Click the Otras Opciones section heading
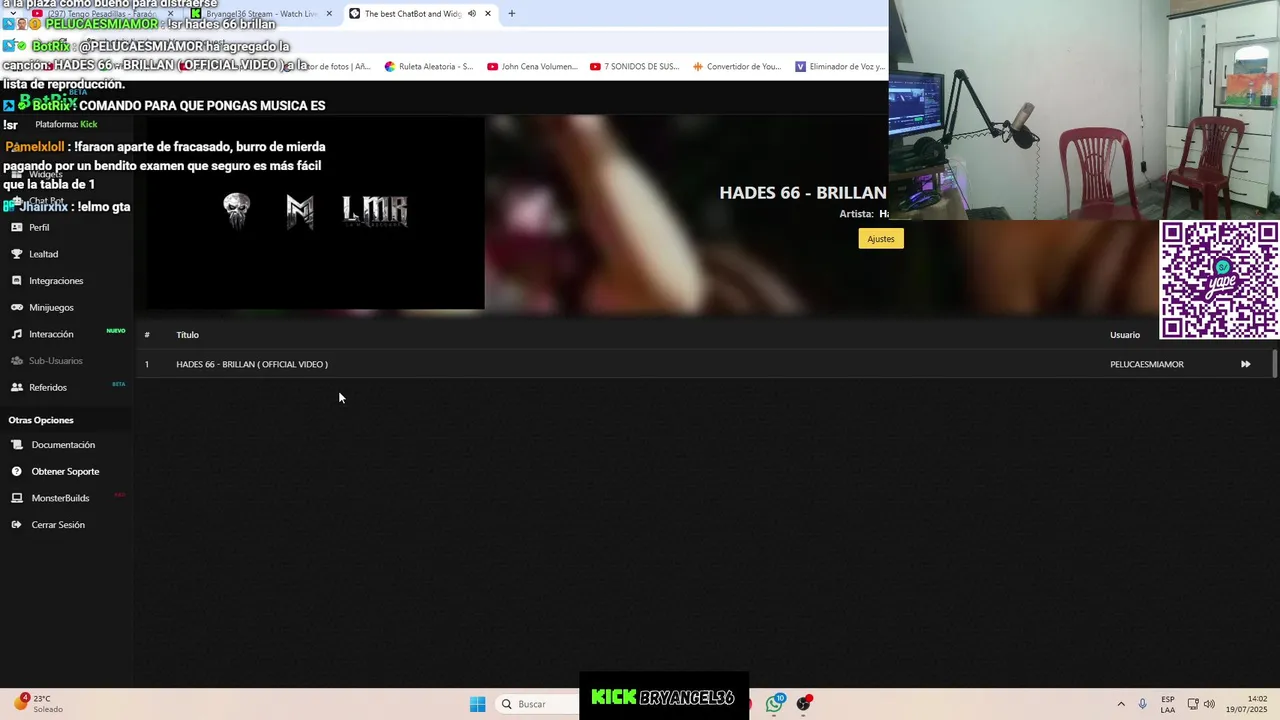1280x720 pixels. (x=41, y=420)
